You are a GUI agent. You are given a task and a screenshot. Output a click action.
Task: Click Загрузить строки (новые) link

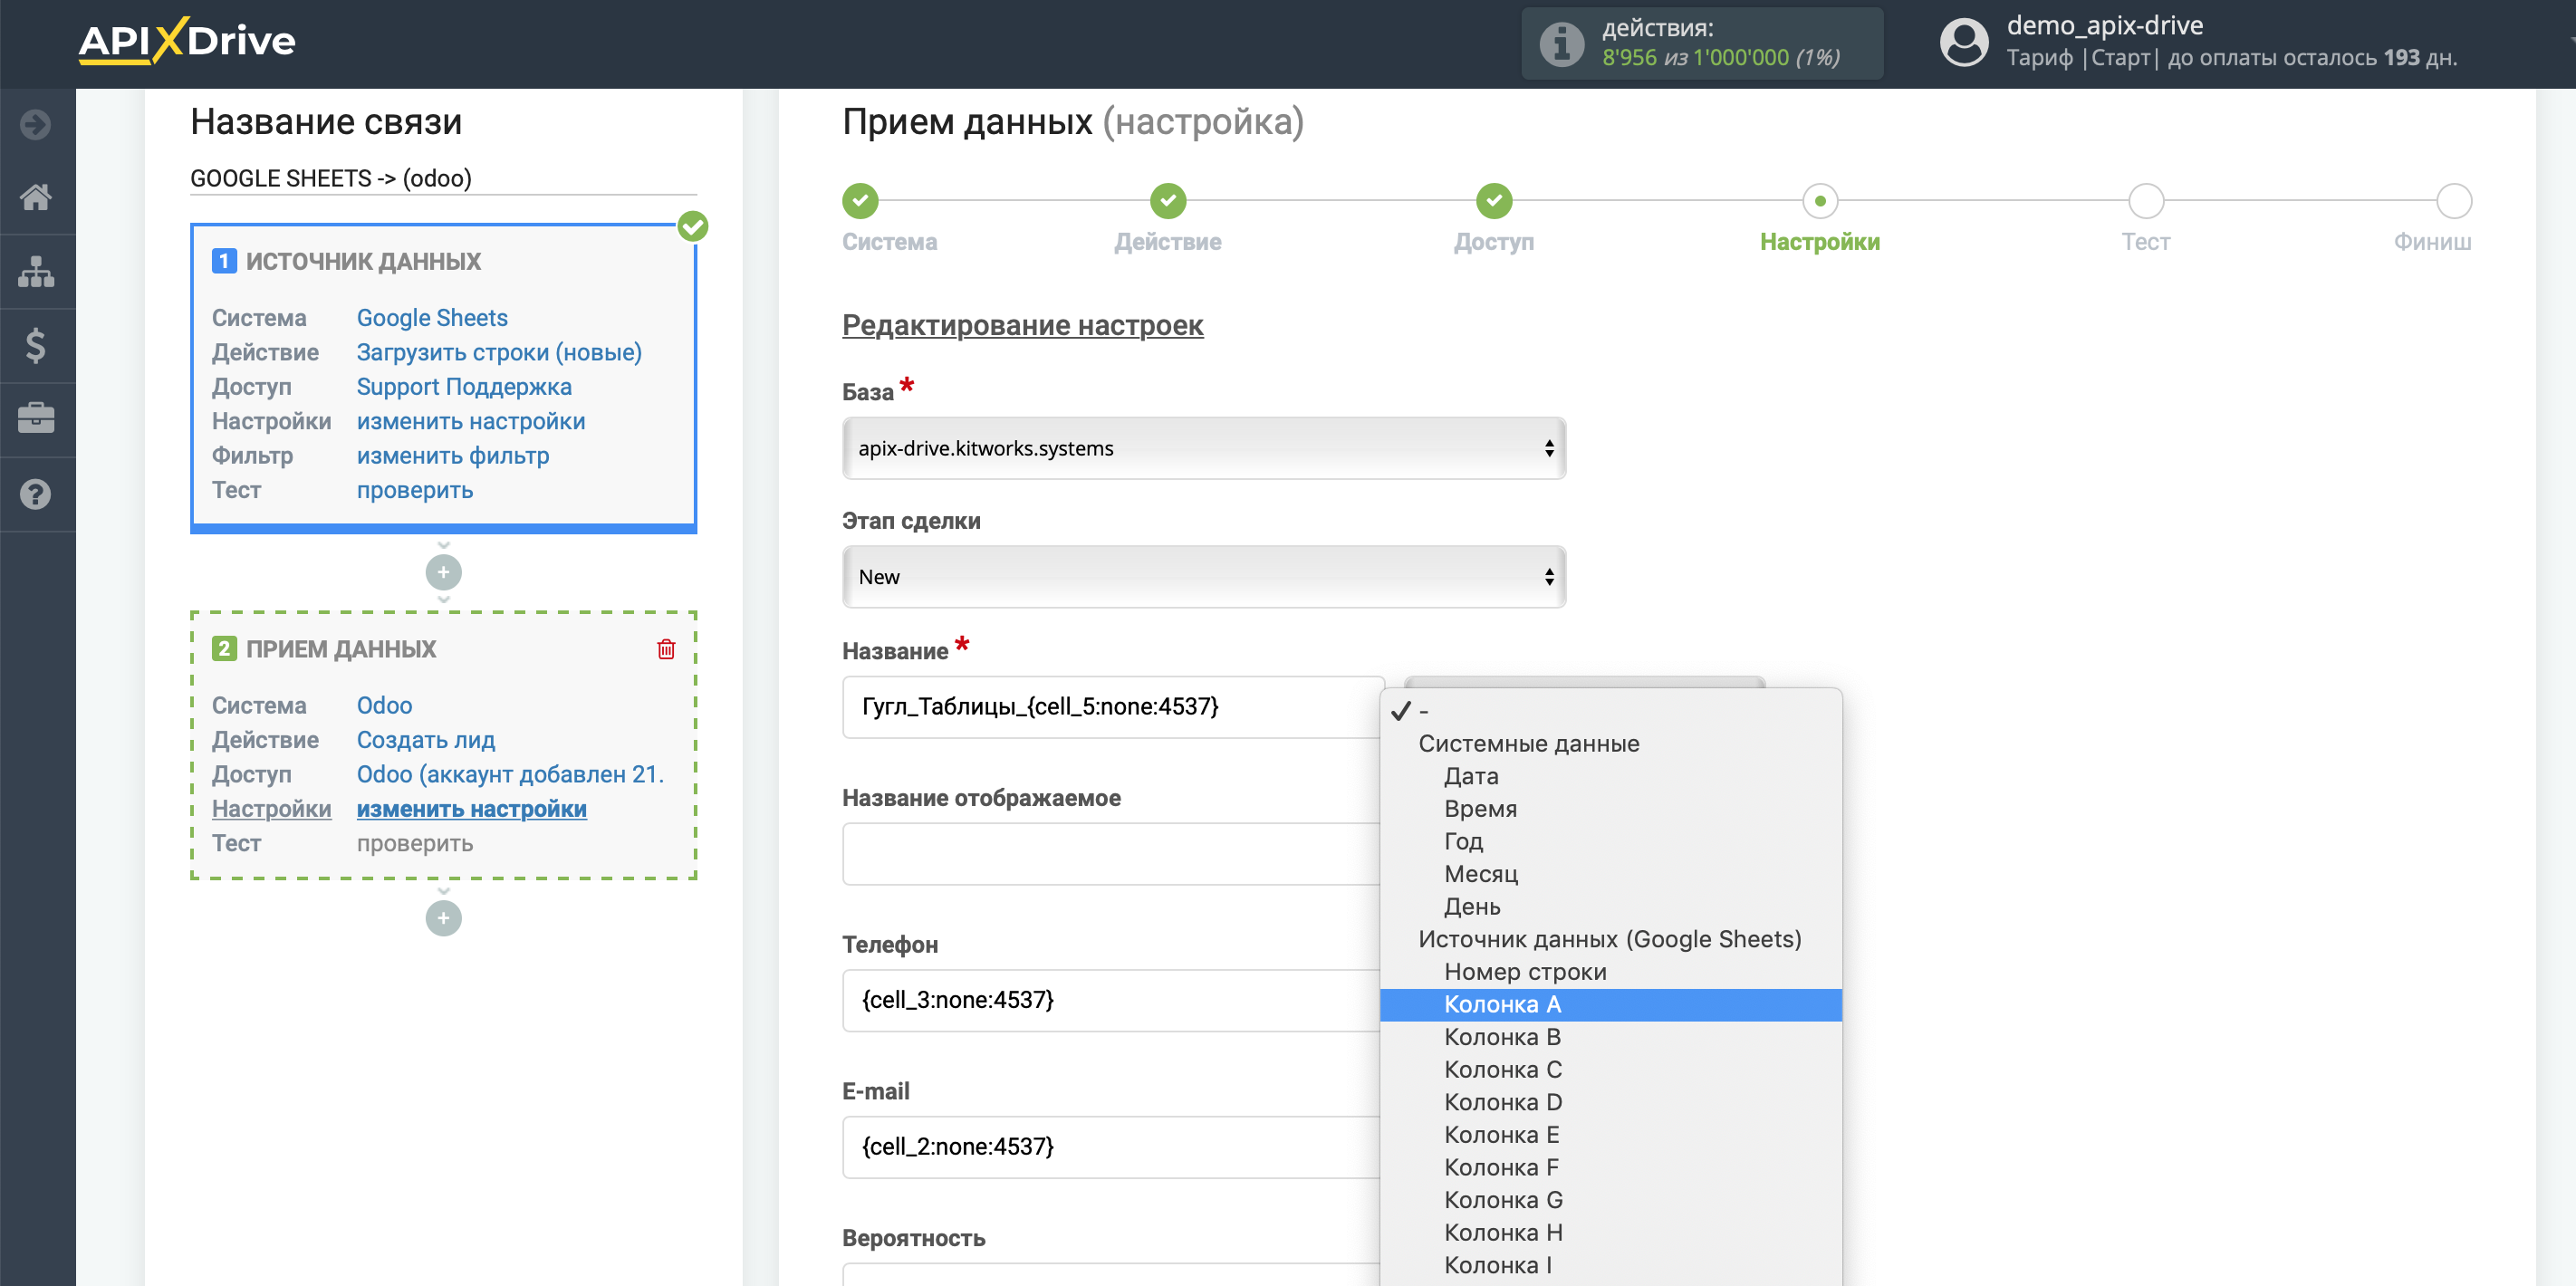click(x=499, y=353)
